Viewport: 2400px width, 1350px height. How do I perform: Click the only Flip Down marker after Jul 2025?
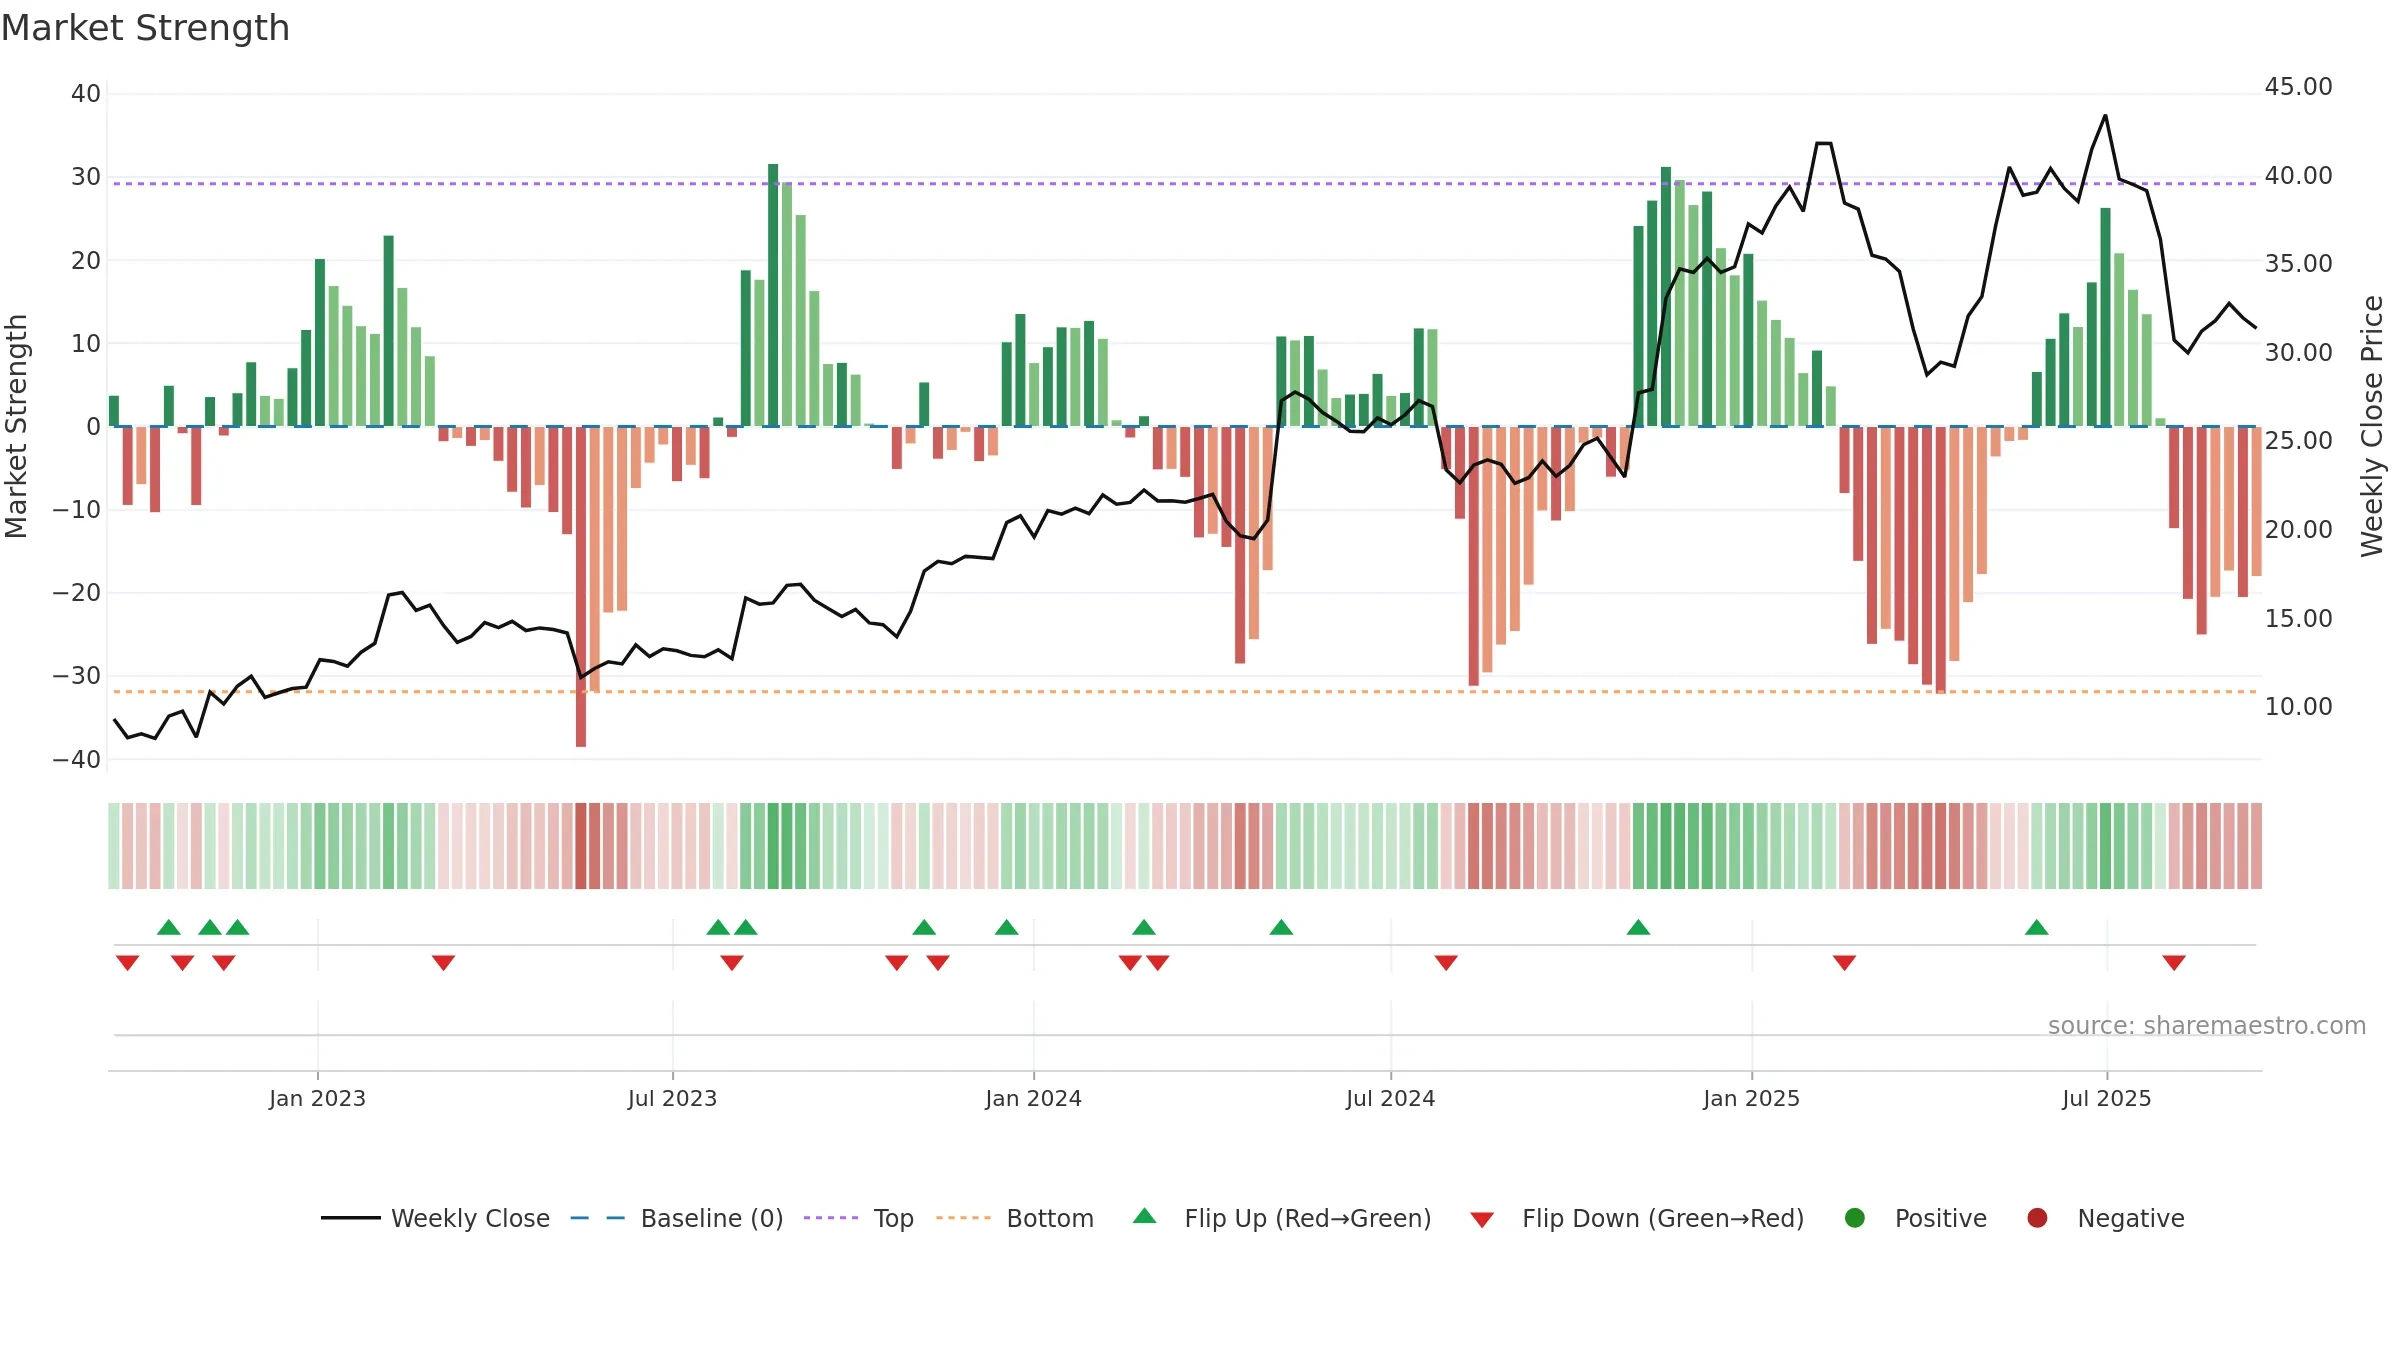click(2174, 962)
